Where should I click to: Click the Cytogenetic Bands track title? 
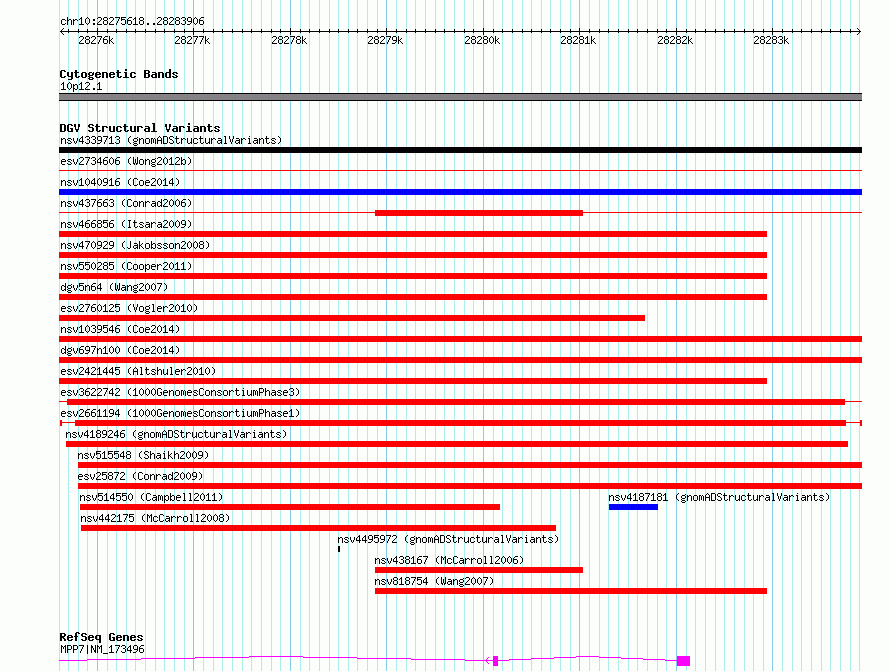pos(119,74)
